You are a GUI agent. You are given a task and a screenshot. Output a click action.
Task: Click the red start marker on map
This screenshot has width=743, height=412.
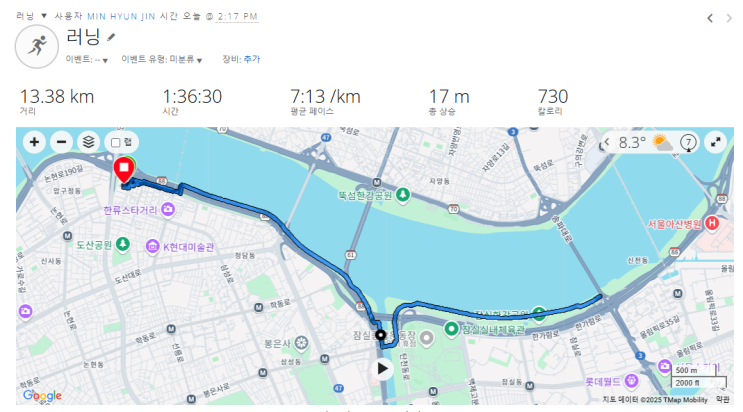125,170
